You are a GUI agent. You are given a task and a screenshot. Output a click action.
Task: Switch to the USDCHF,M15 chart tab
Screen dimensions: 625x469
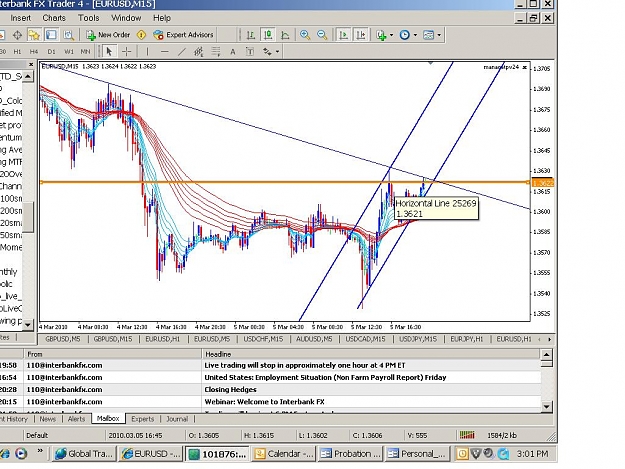[x=263, y=339]
